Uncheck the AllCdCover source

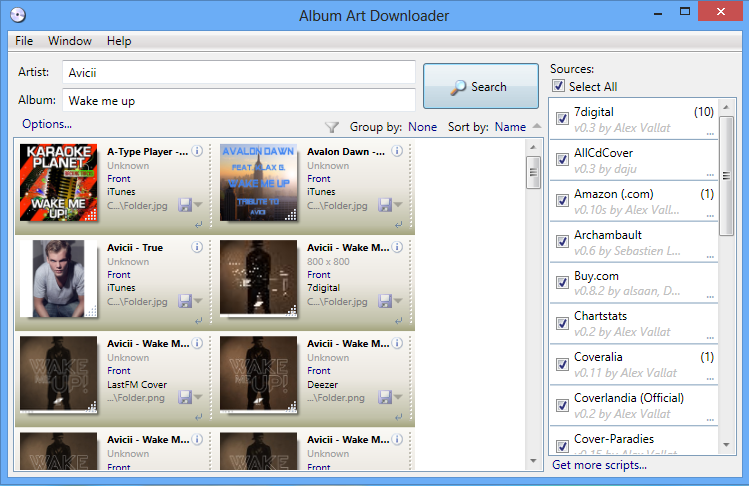click(x=562, y=159)
